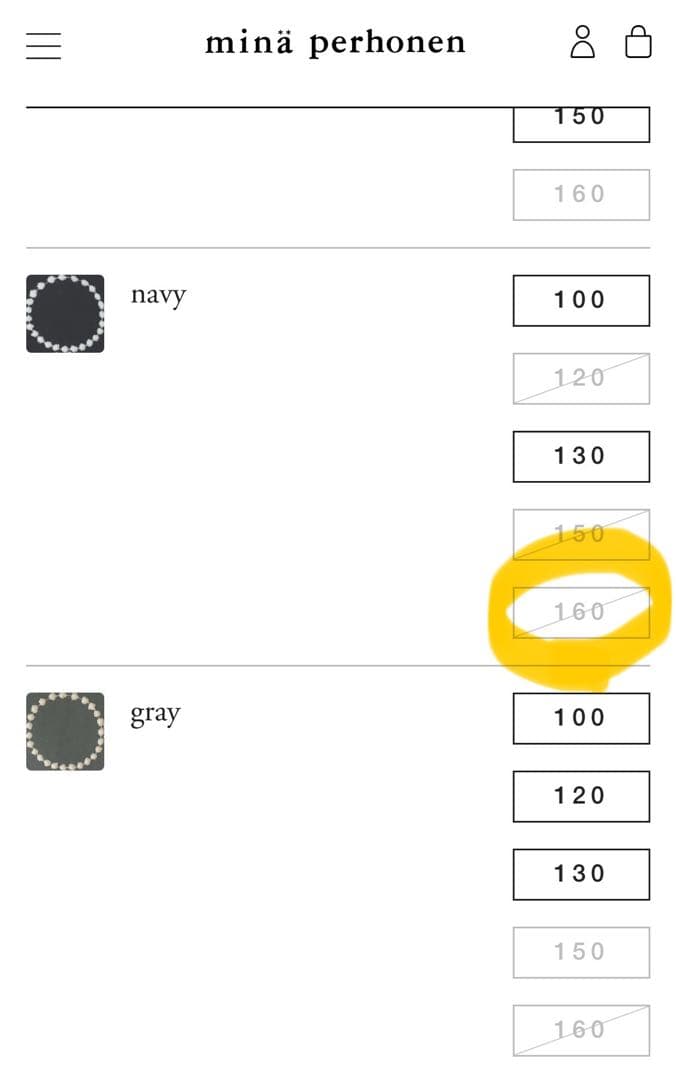Select the circled navy size 160
The height and width of the screenshot is (1080, 676).
click(581, 612)
